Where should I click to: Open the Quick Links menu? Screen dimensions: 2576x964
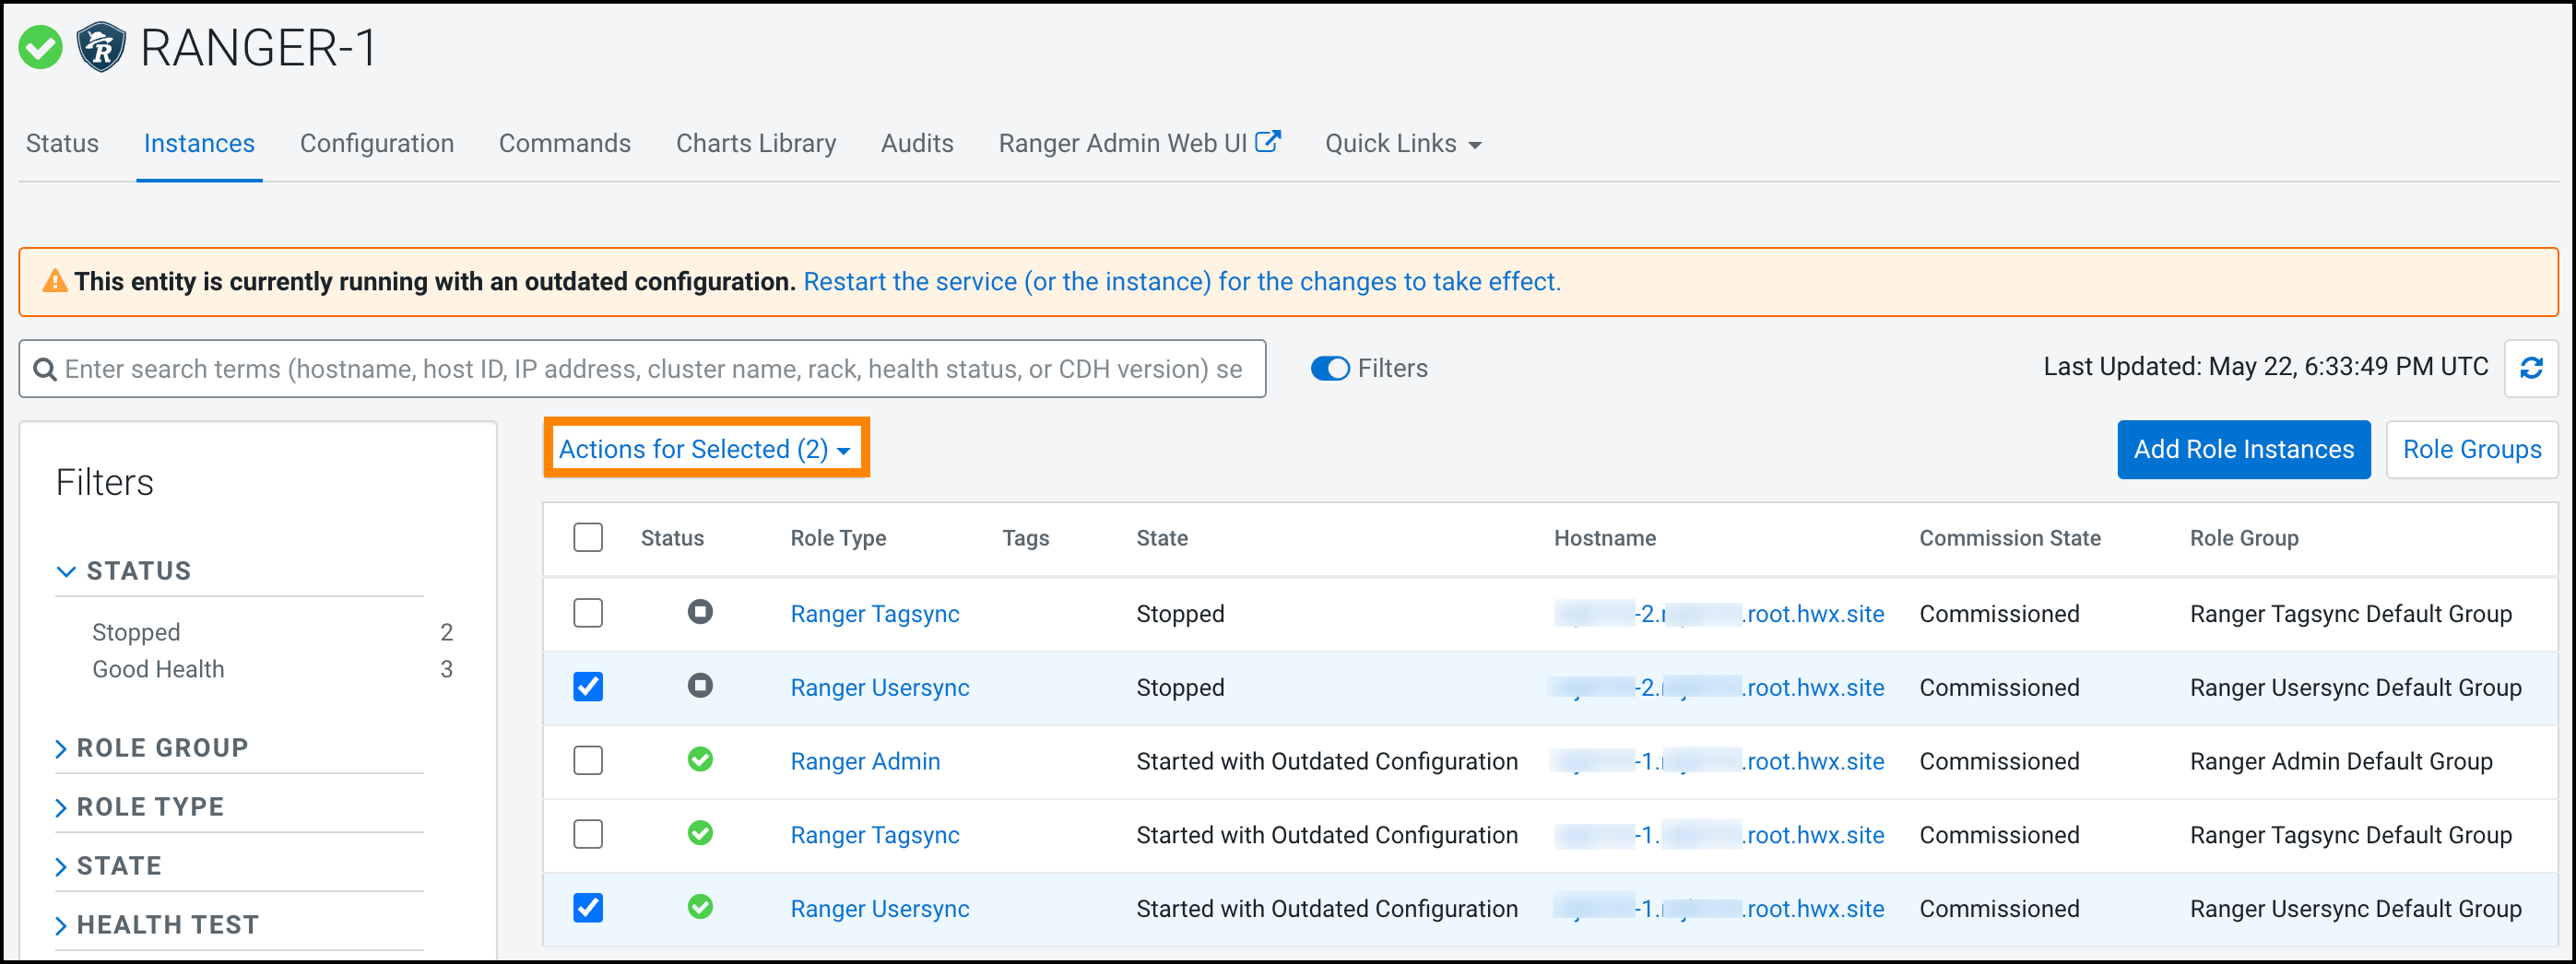point(1401,143)
